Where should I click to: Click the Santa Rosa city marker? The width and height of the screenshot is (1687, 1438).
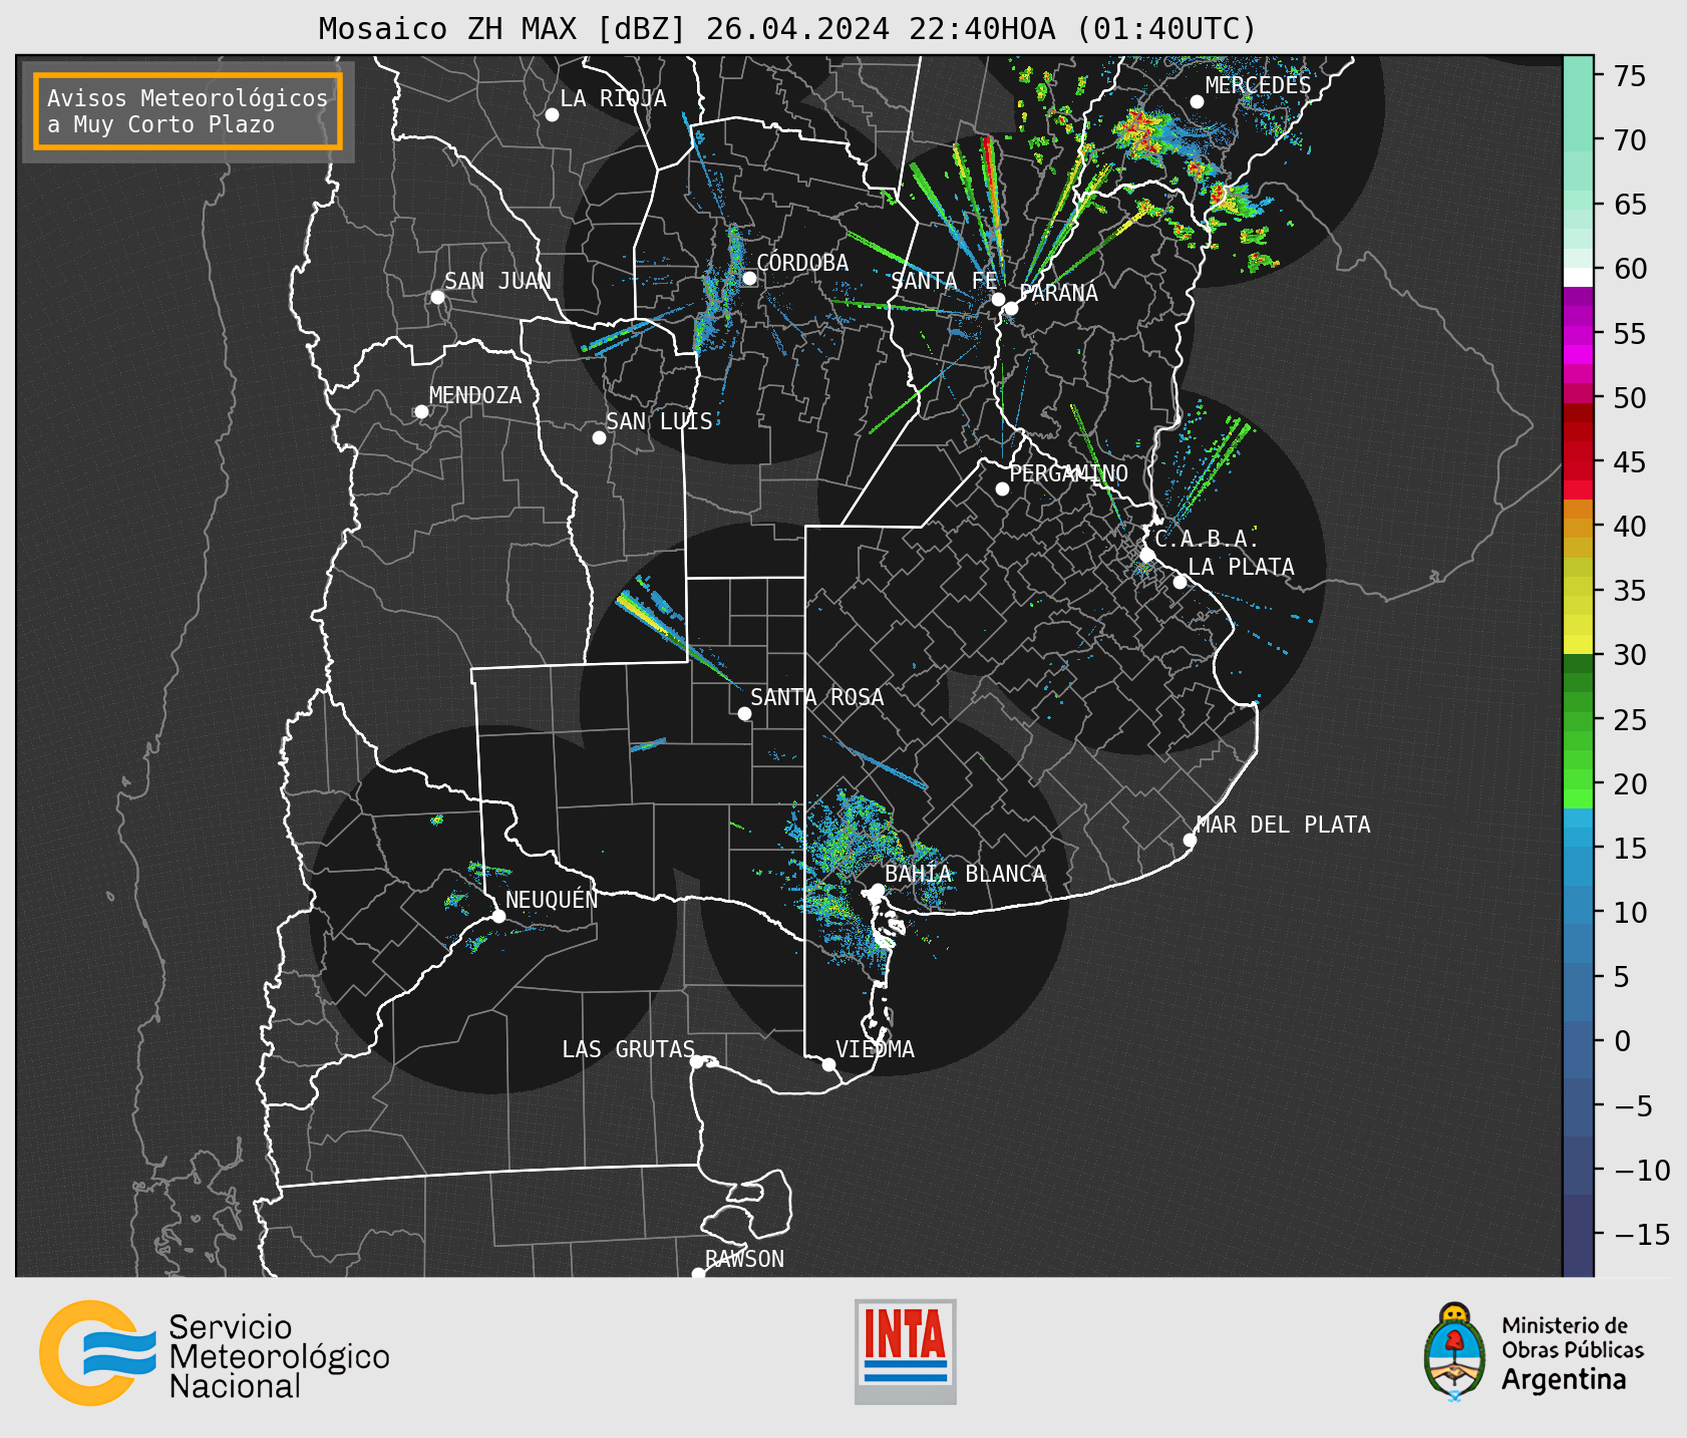(744, 714)
